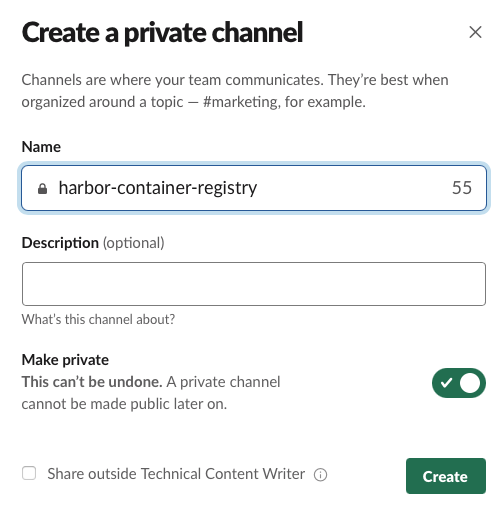
Task: Click the 'Create a private channel' heading
Action: pyautogui.click(x=162, y=33)
